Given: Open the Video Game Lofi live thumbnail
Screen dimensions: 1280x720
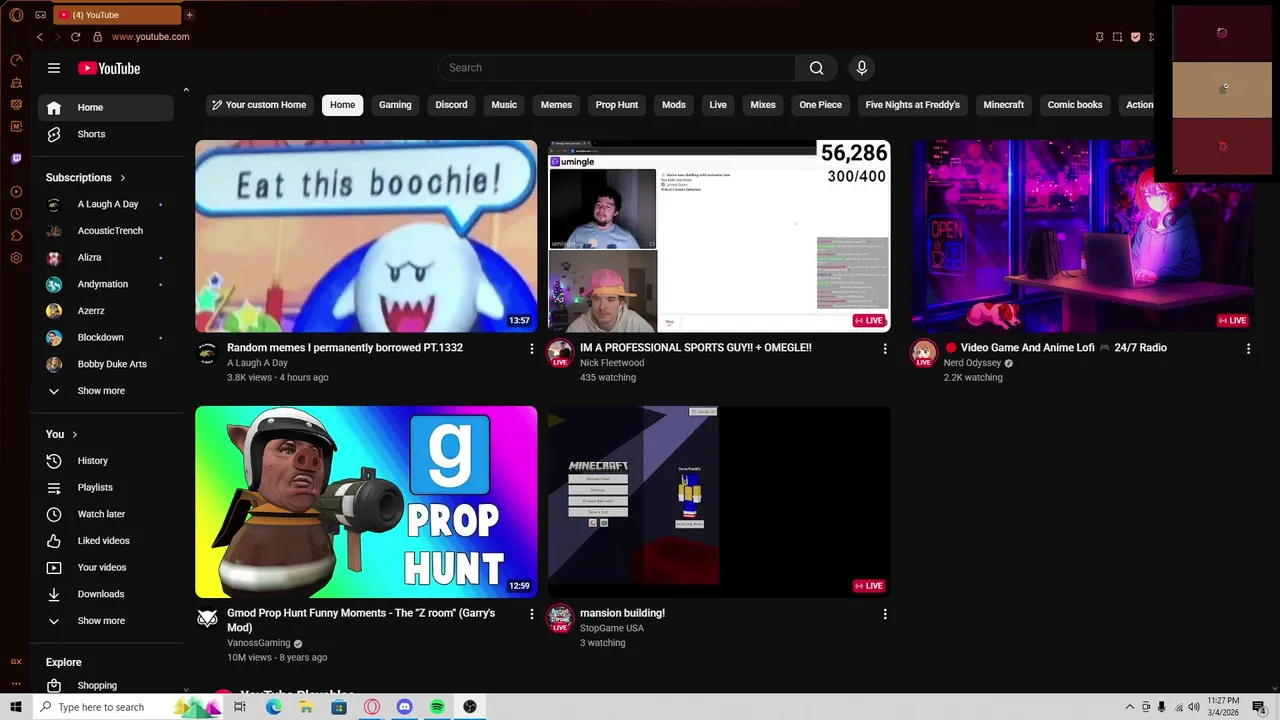Looking at the screenshot, I should 1082,236.
